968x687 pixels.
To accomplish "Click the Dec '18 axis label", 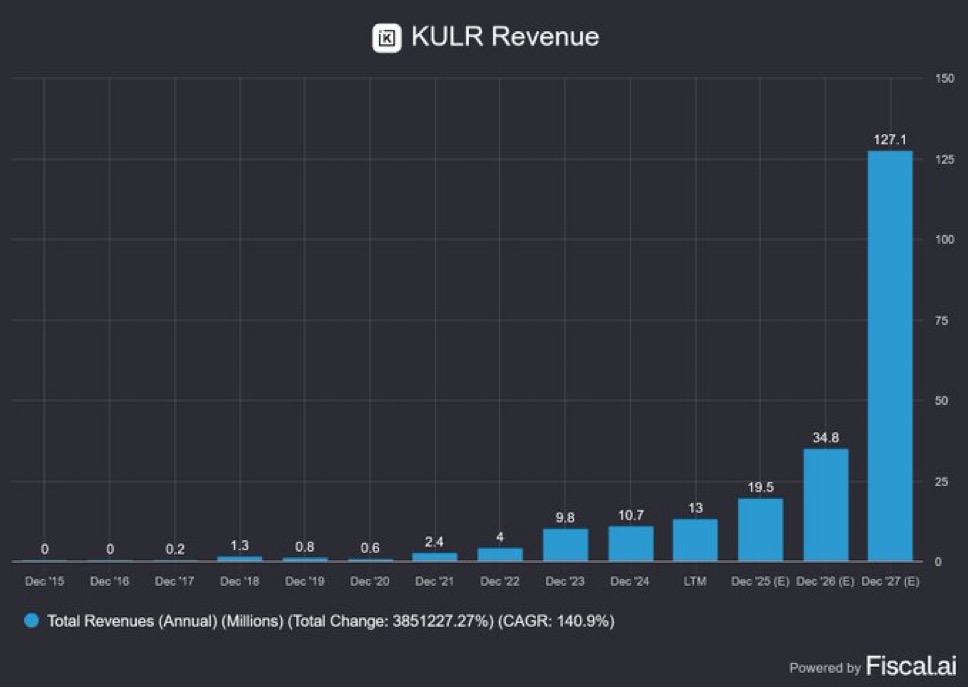I will click(x=240, y=581).
